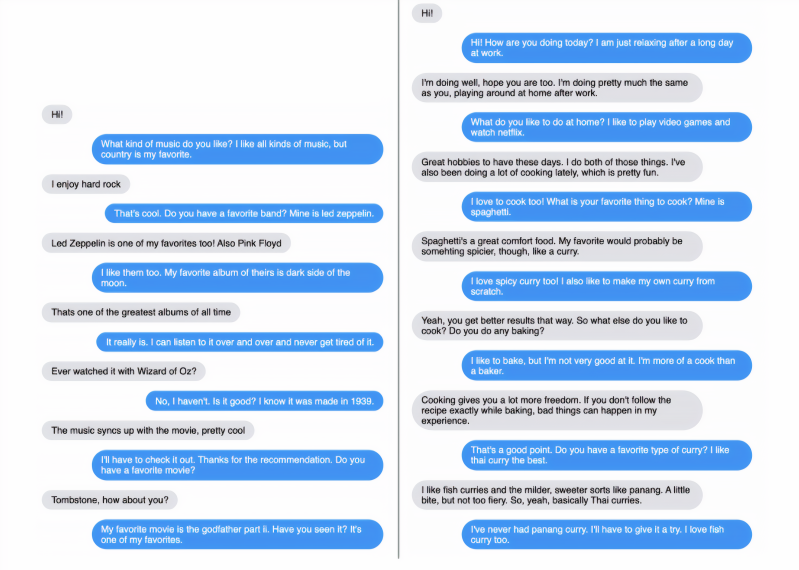Click the gray message asking "Do you do any baking?"
Screen dimensions: 799x570
coord(557,325)
